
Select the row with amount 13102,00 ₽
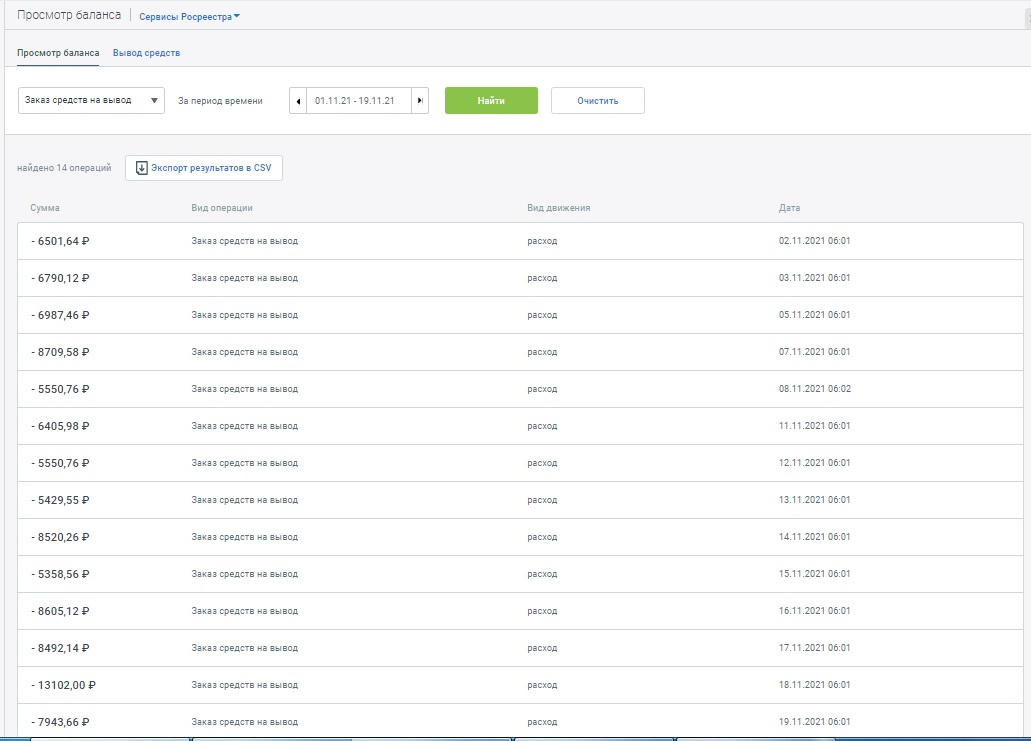520,685
